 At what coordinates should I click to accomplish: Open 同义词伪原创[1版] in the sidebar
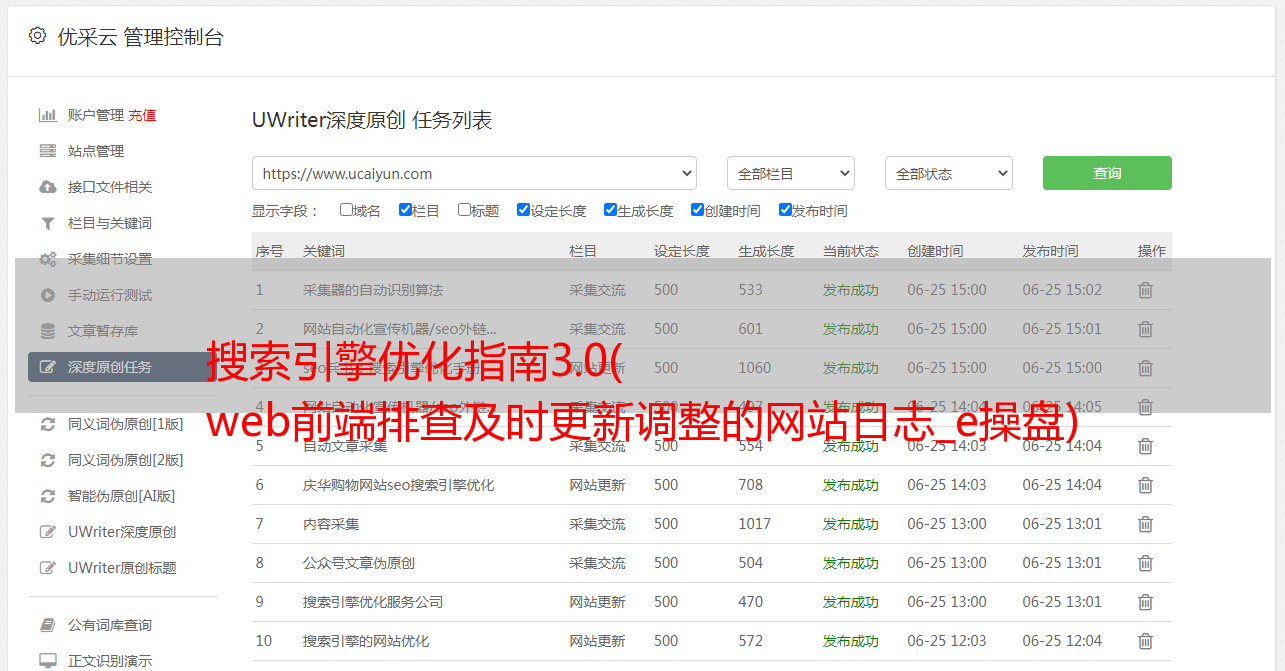(125, 424)
